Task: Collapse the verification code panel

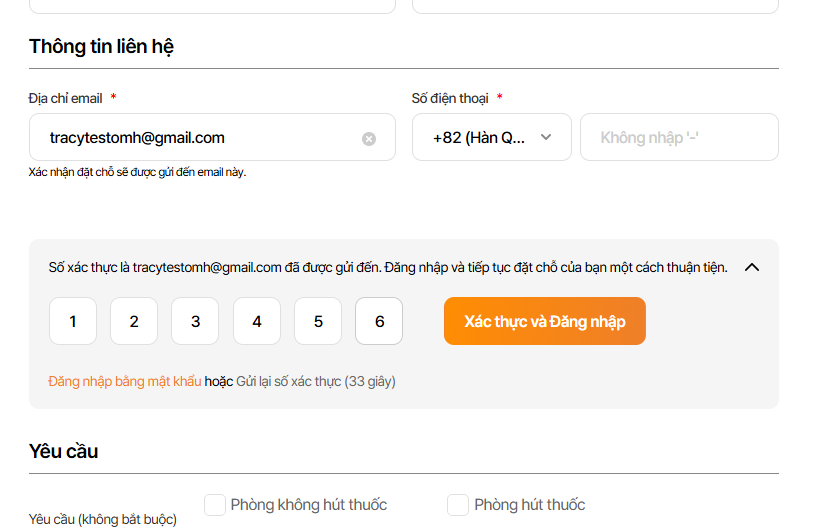Action: 753,267
